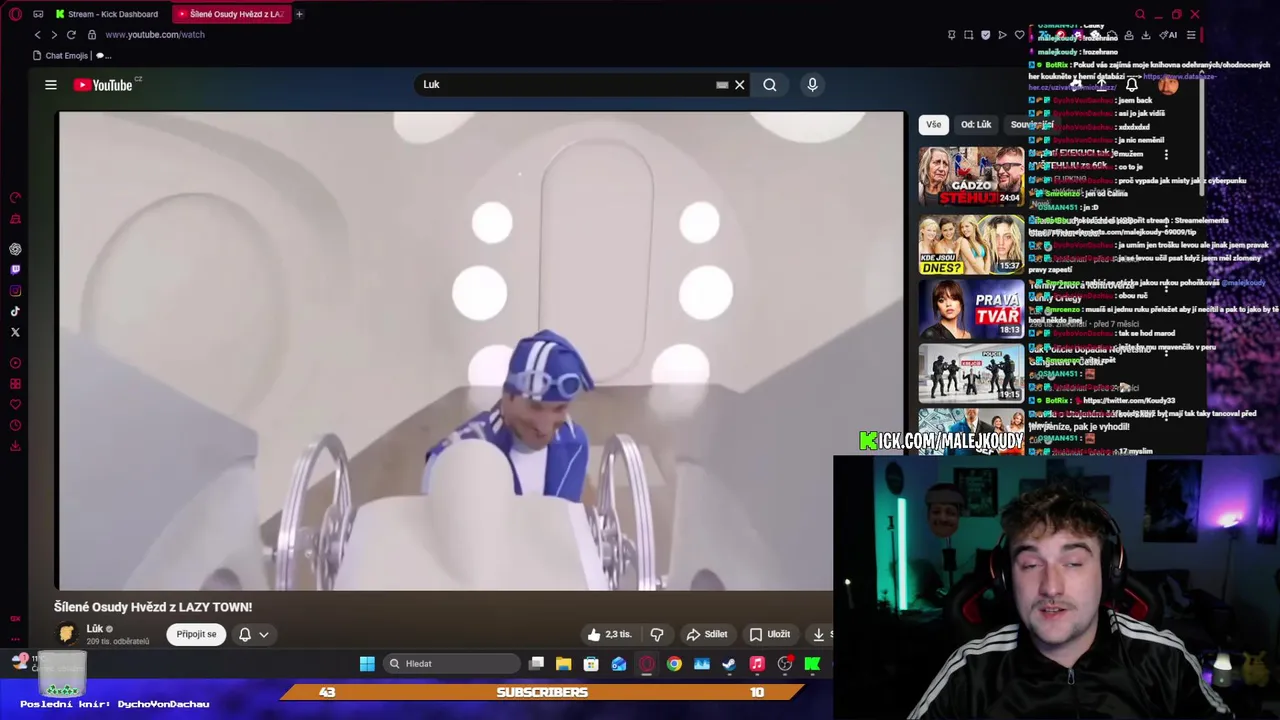Click the address bar URL youtube.com/watch

155,34
